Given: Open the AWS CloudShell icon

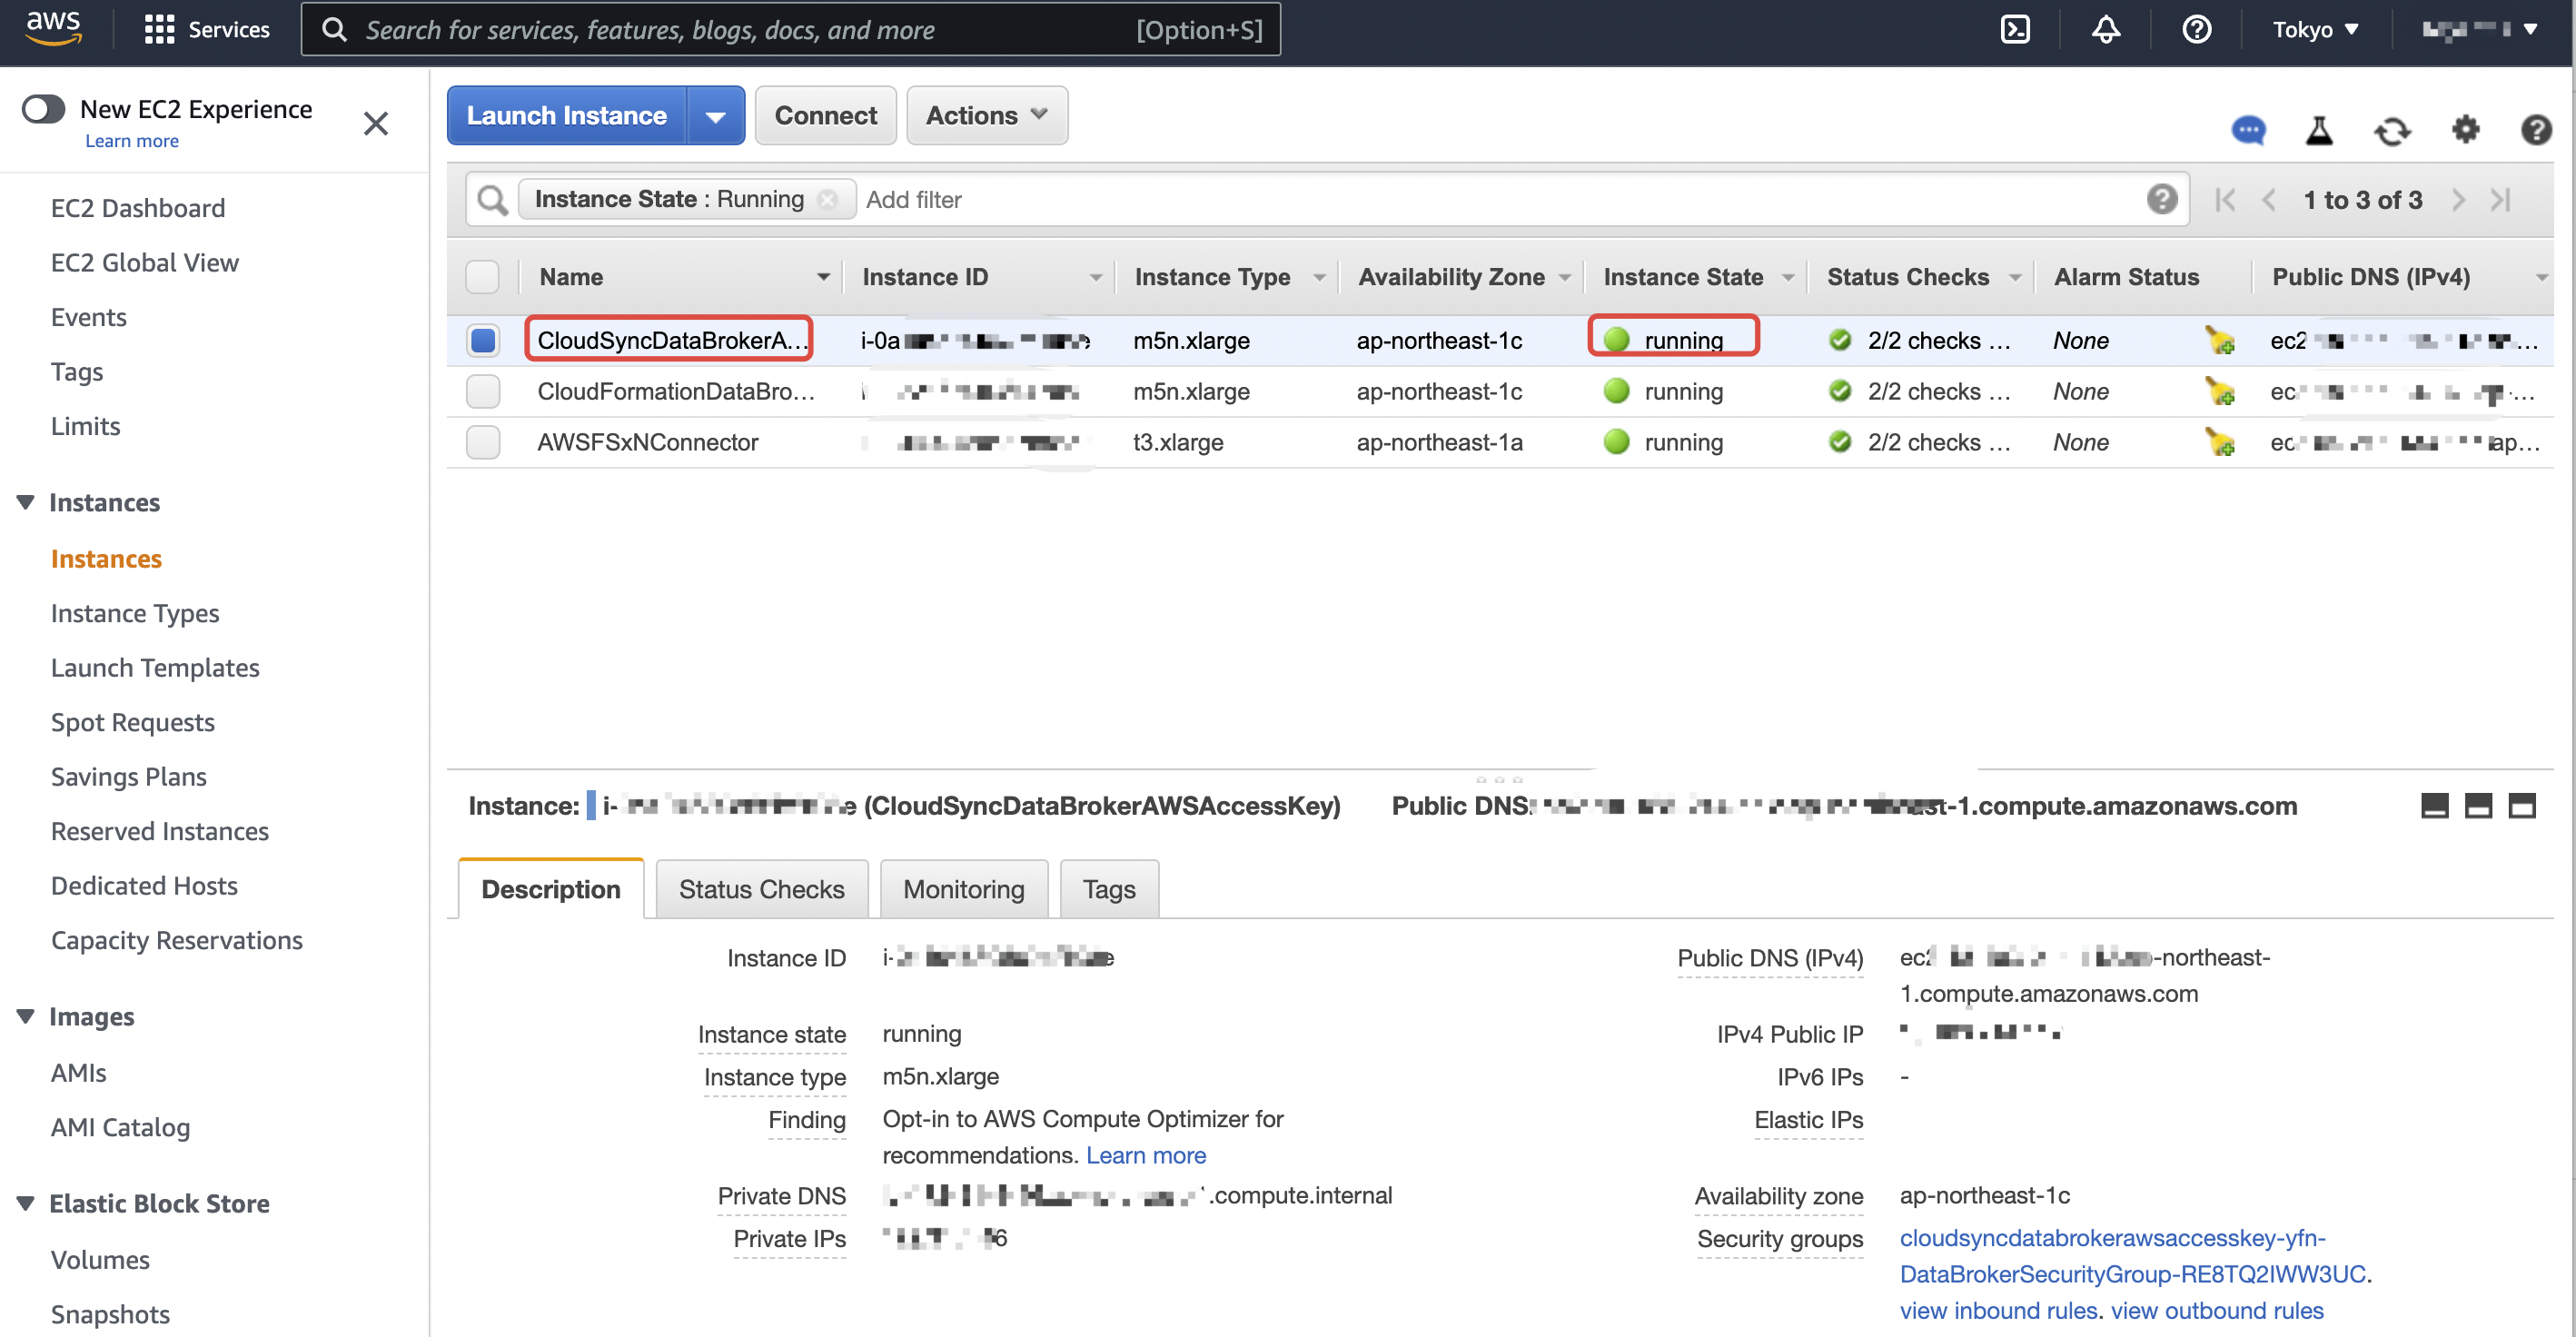Looking at the screenshot, I should click(x=2014, y=29).
